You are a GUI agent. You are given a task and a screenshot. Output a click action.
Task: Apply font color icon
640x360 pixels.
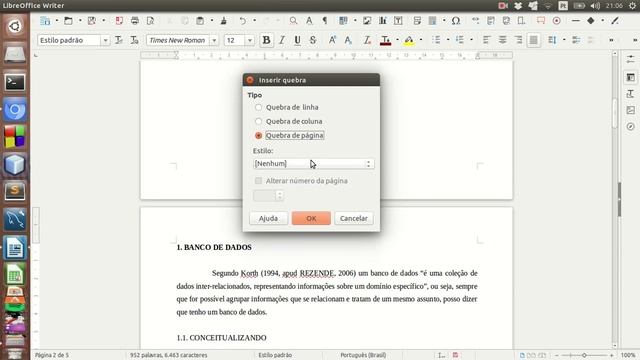tap(385, 40)
